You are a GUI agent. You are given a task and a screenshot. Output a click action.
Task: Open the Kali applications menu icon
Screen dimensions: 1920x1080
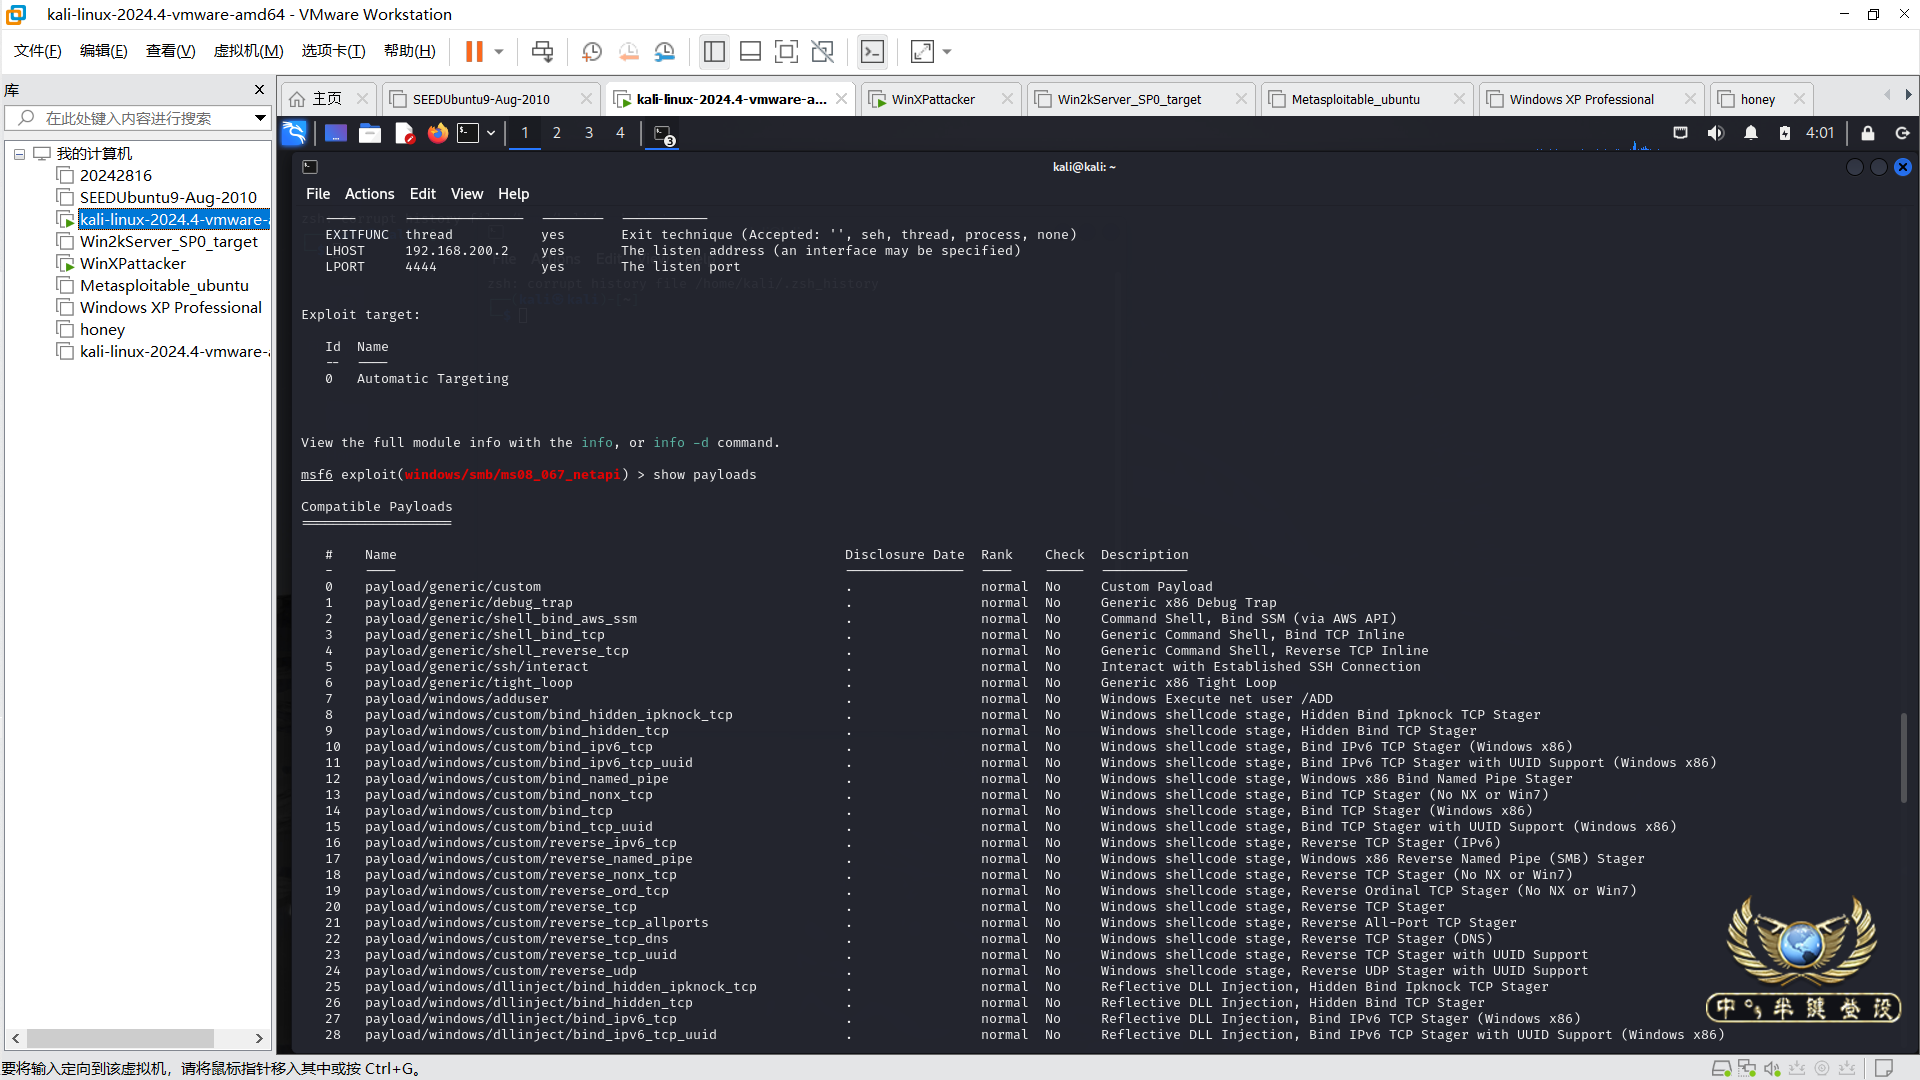(x=294, y=133)
